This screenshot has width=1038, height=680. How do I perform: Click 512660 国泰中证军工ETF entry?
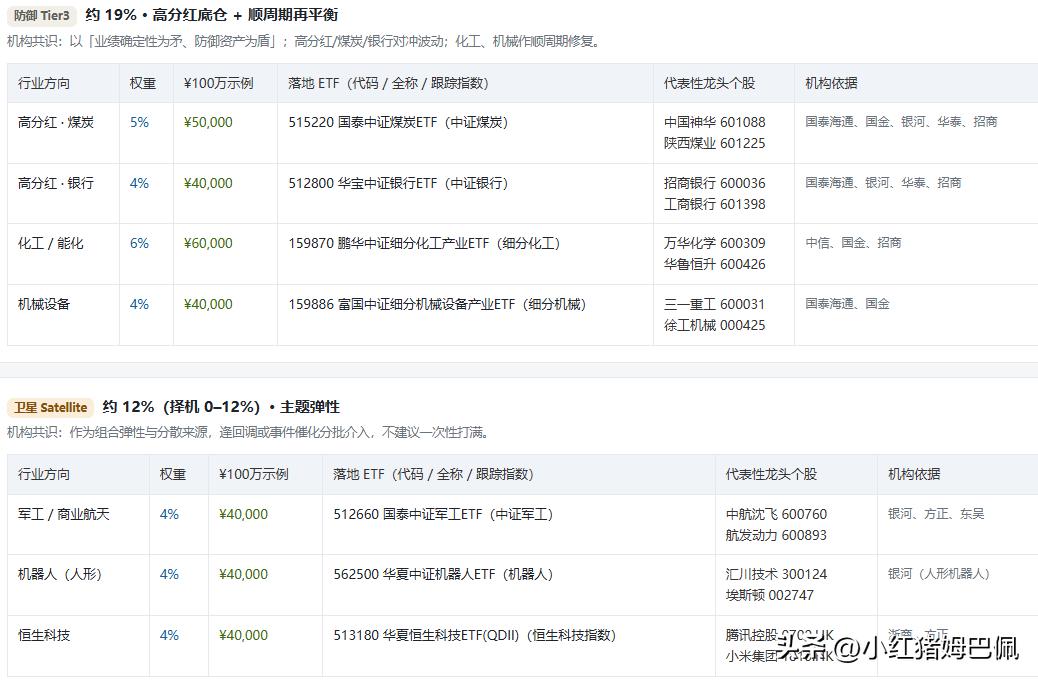443,514
